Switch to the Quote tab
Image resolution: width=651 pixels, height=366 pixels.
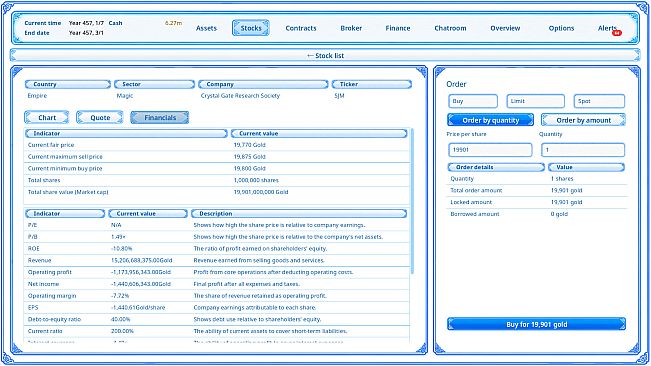pyautogui.click(x=100, y=117)
